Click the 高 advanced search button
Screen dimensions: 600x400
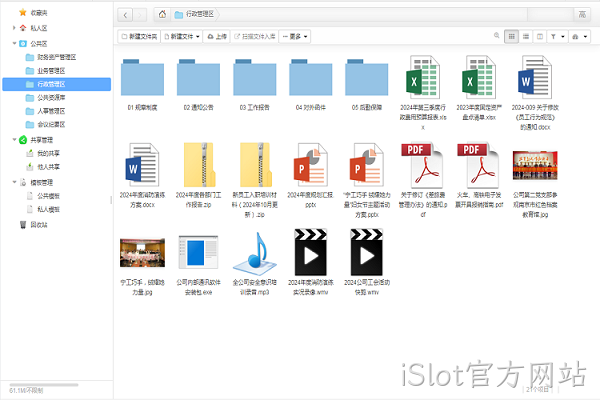tap(582, 15)
